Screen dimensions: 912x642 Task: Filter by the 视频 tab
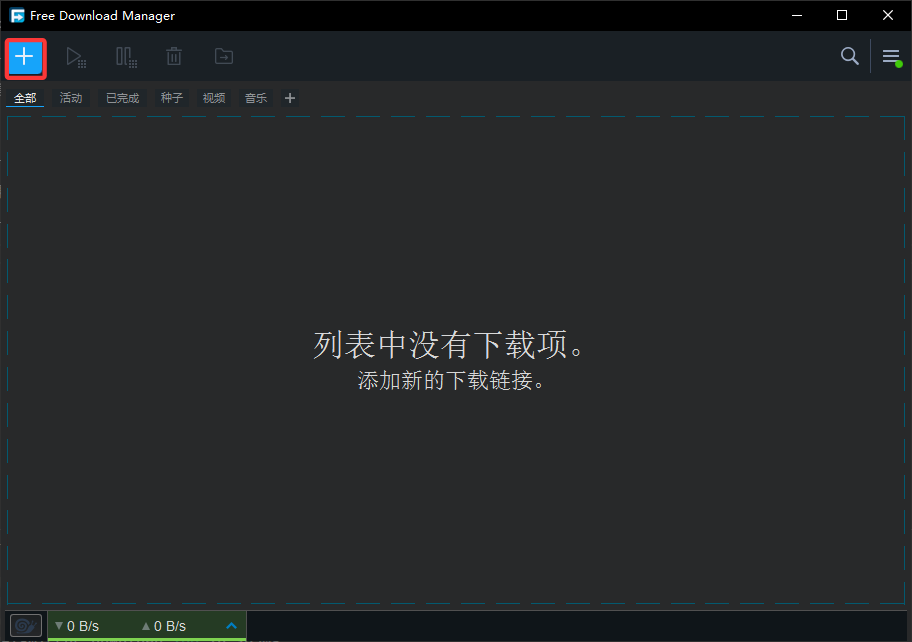click(x=214, y=98)
